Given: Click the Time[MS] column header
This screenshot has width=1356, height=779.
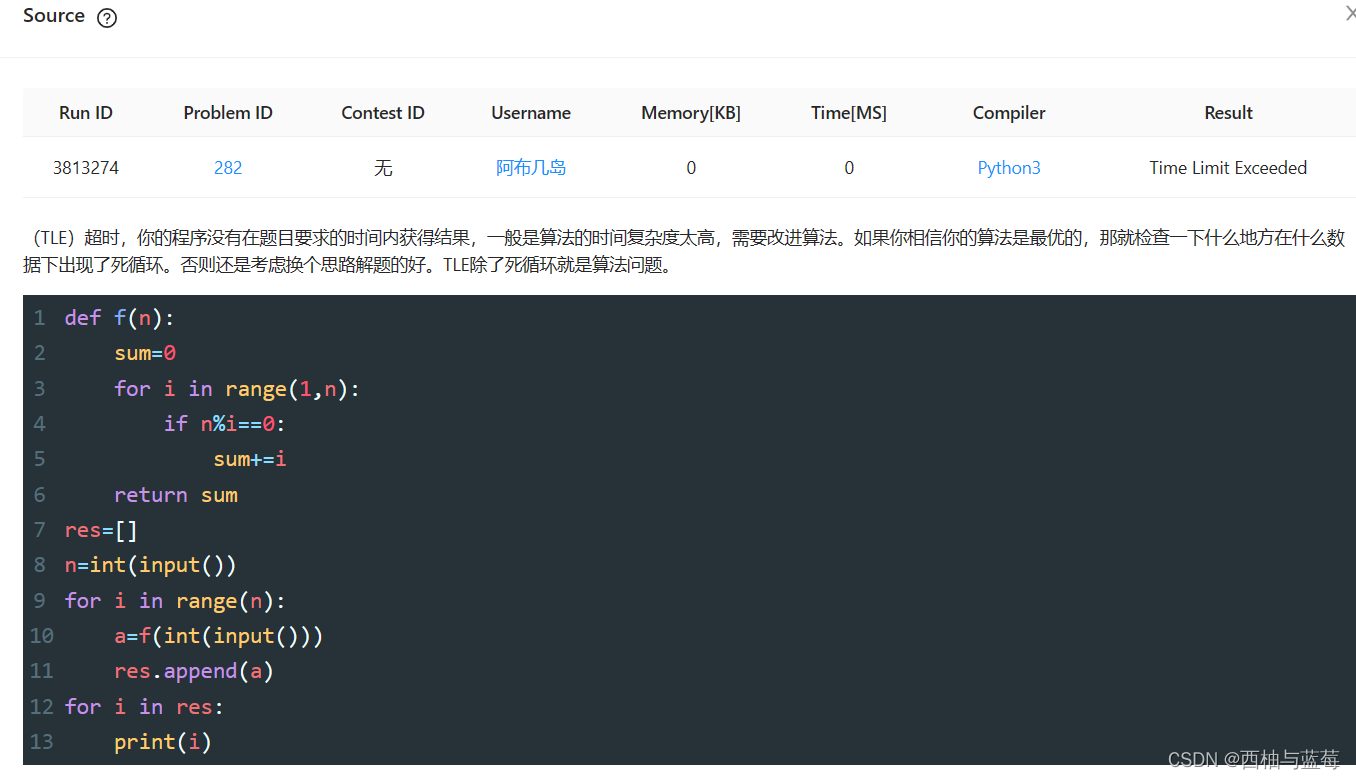Looking at the screenshot, I should (x=849, y=113).
